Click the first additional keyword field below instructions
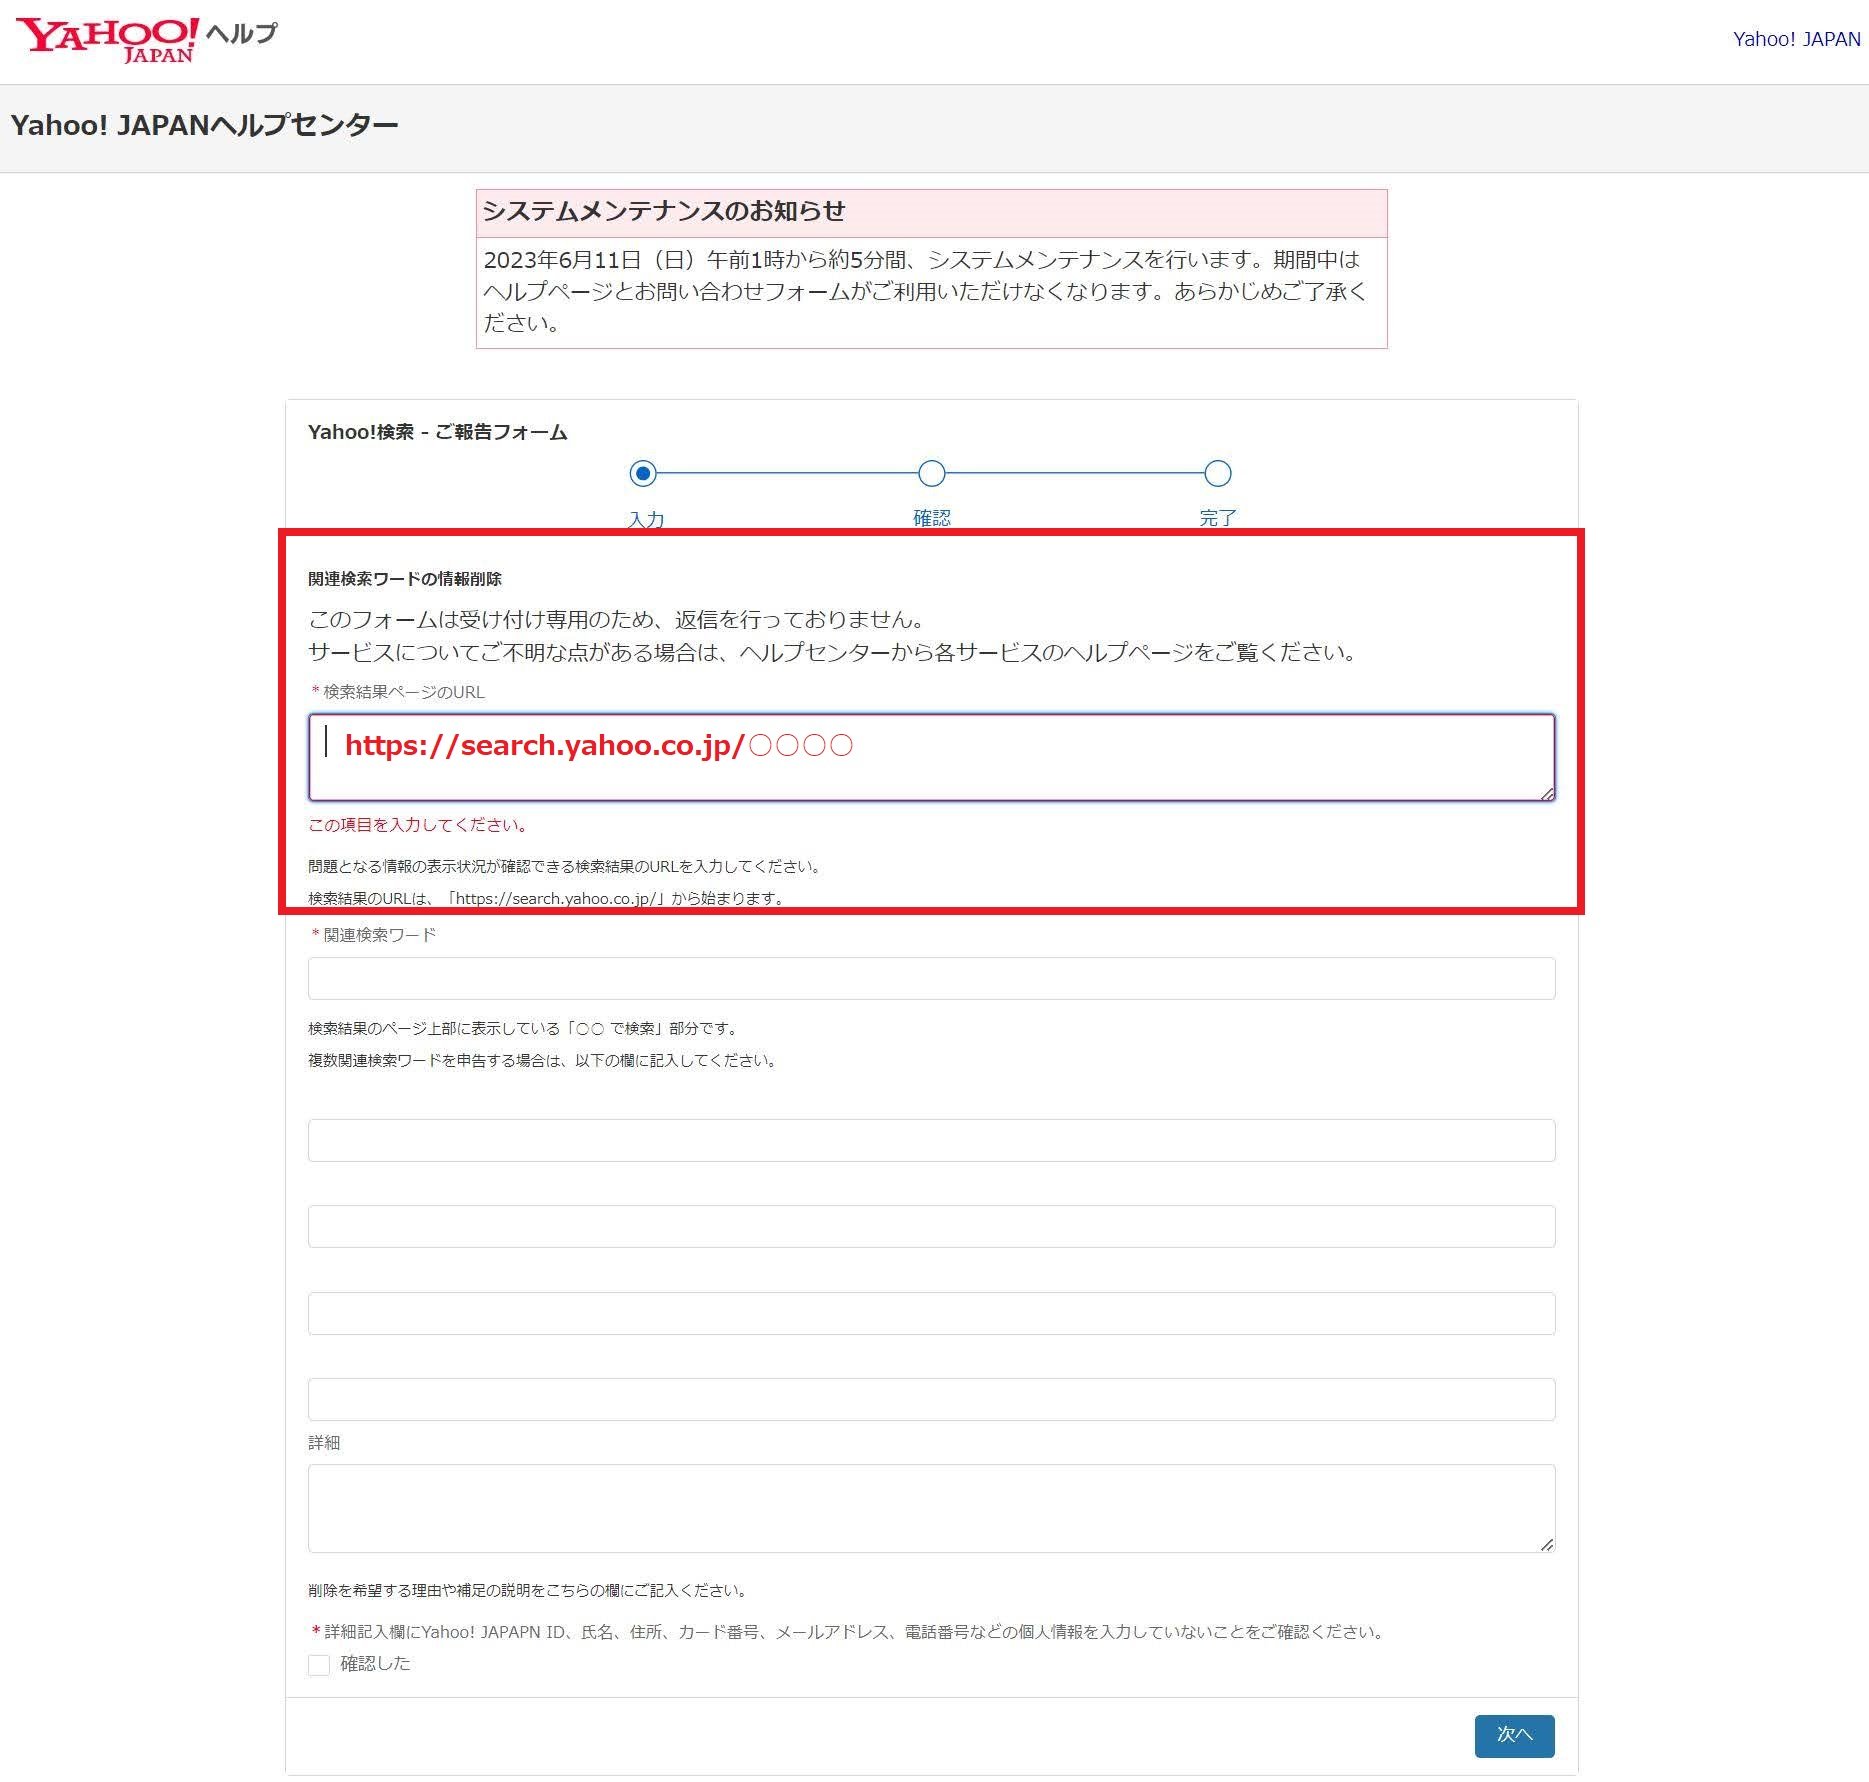 [x=931, y=1140]
